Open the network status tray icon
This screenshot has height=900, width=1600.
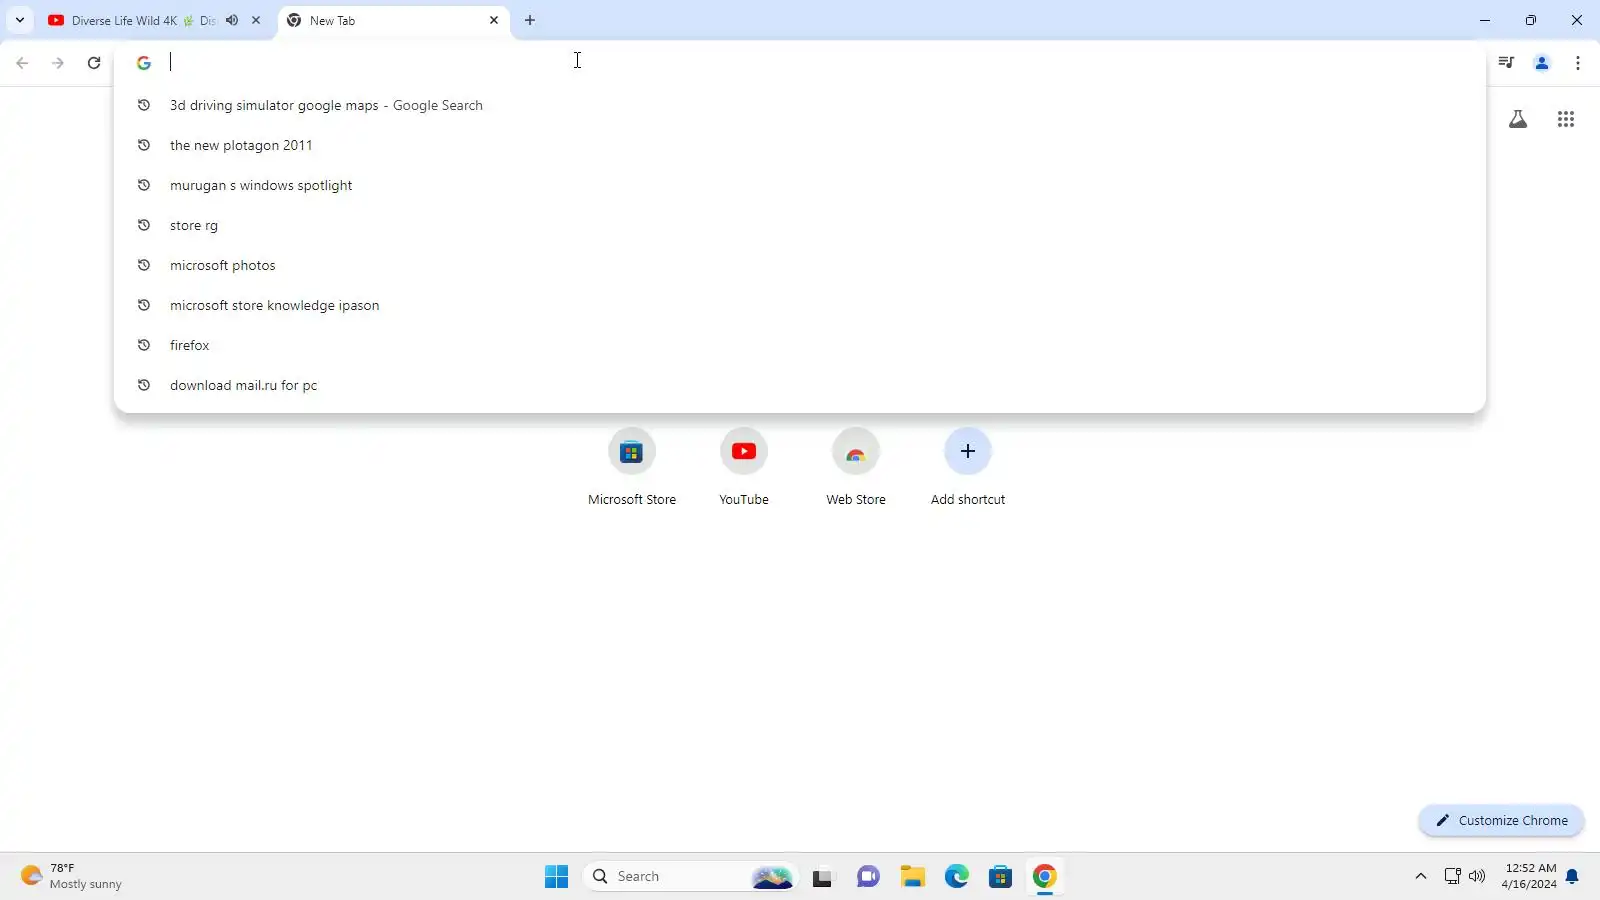[1453, 876]
